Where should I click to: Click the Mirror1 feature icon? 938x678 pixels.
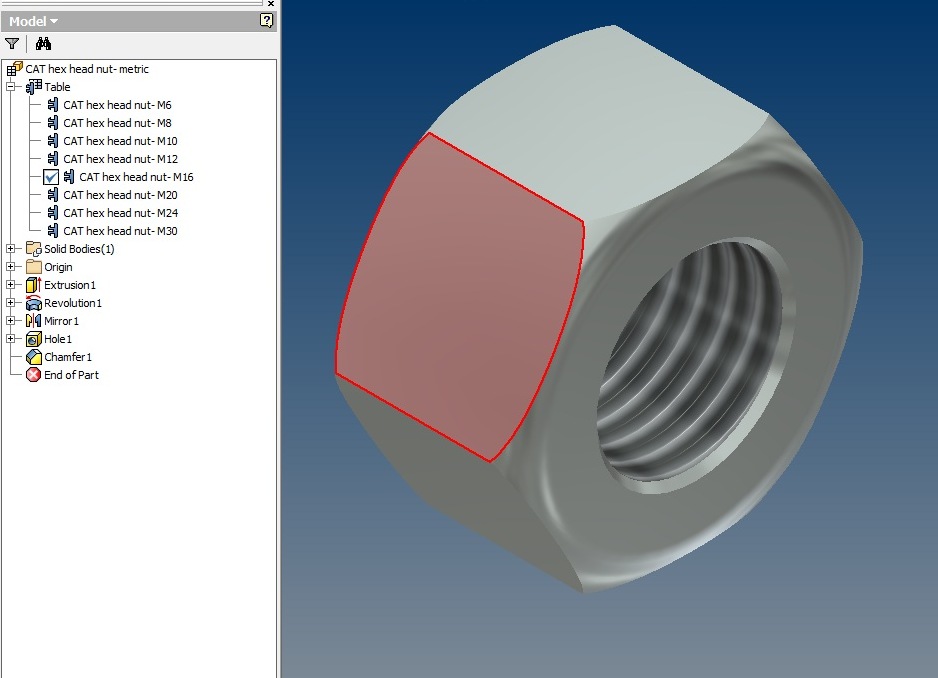tap(34, 321)
